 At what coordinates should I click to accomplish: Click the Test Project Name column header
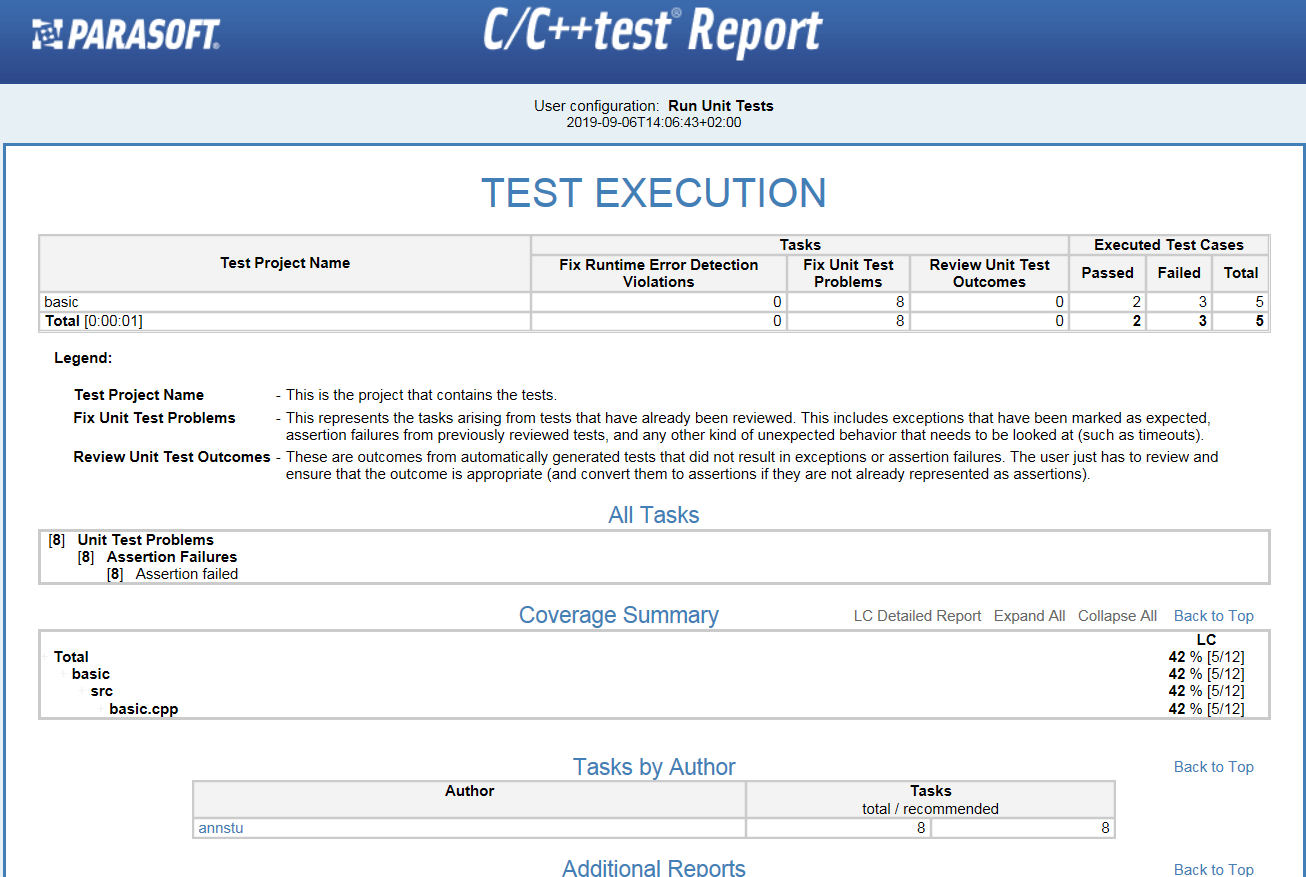click(x=285, y=263)
